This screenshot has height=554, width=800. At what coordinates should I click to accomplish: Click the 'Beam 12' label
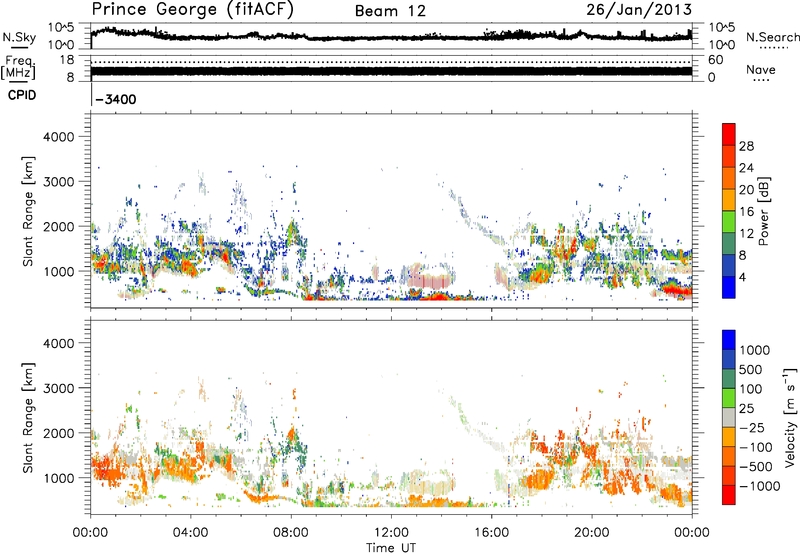pyautogui.click(x=390, y=11)
